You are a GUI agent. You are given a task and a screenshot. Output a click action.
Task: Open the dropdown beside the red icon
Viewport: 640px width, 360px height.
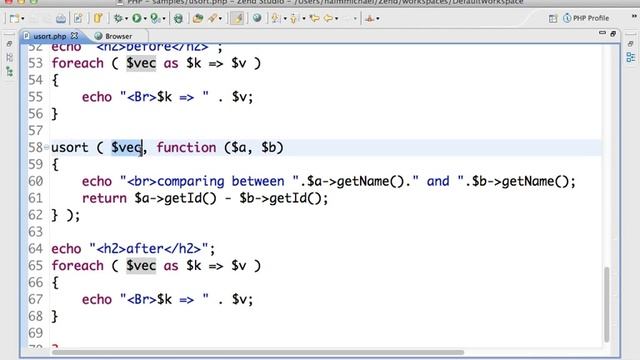(x=378, y=19)
